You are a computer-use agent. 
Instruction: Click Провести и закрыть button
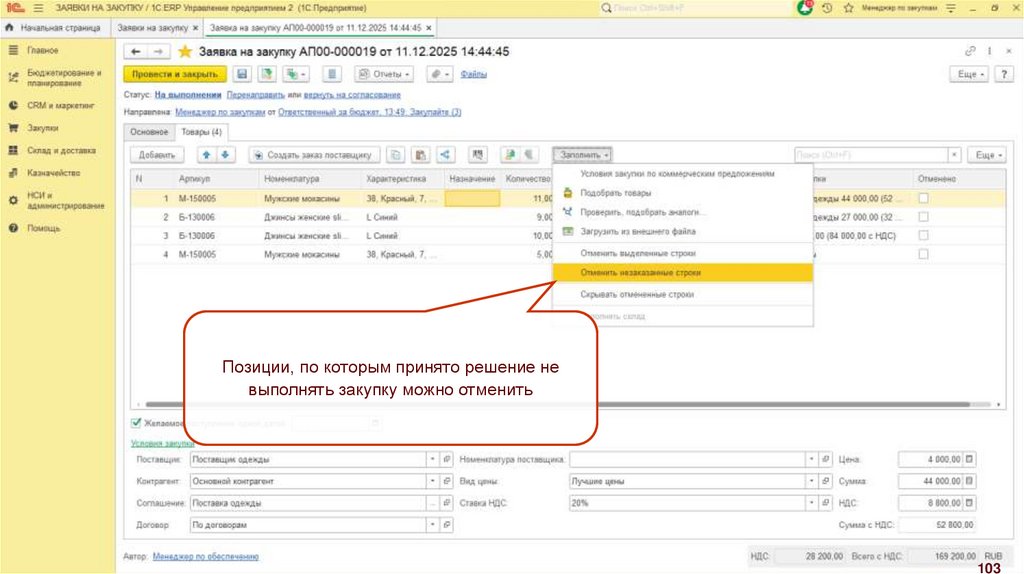coord(175,74)
